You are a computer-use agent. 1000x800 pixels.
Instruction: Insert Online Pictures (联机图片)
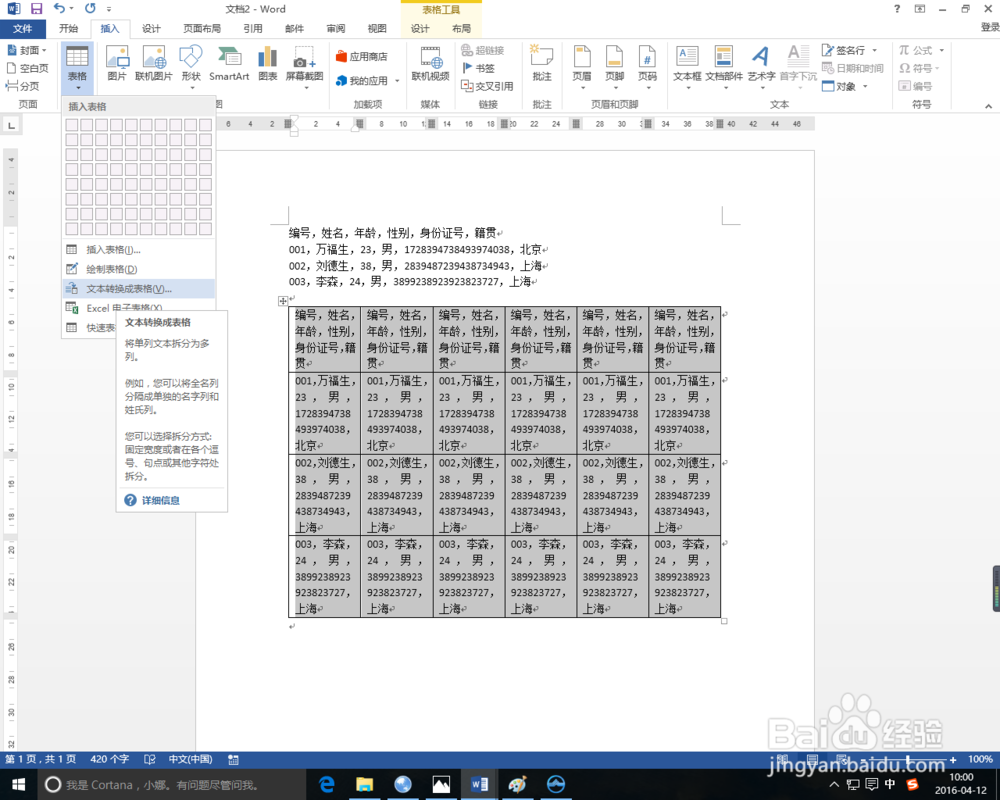click(154, 64)
